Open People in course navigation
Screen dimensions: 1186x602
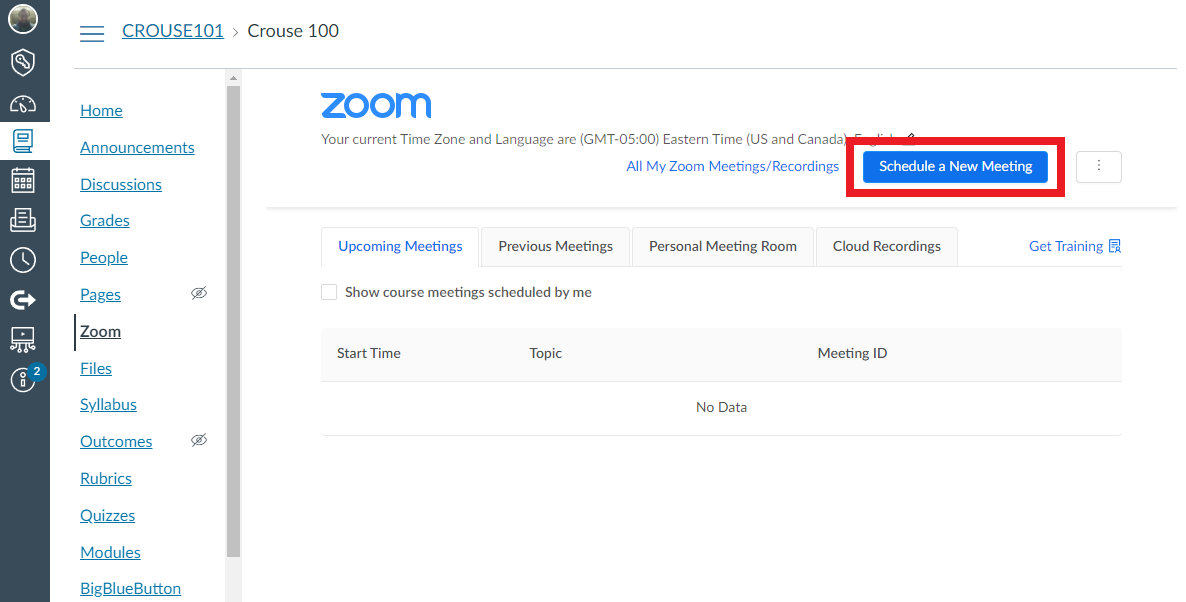pos(104,258)
